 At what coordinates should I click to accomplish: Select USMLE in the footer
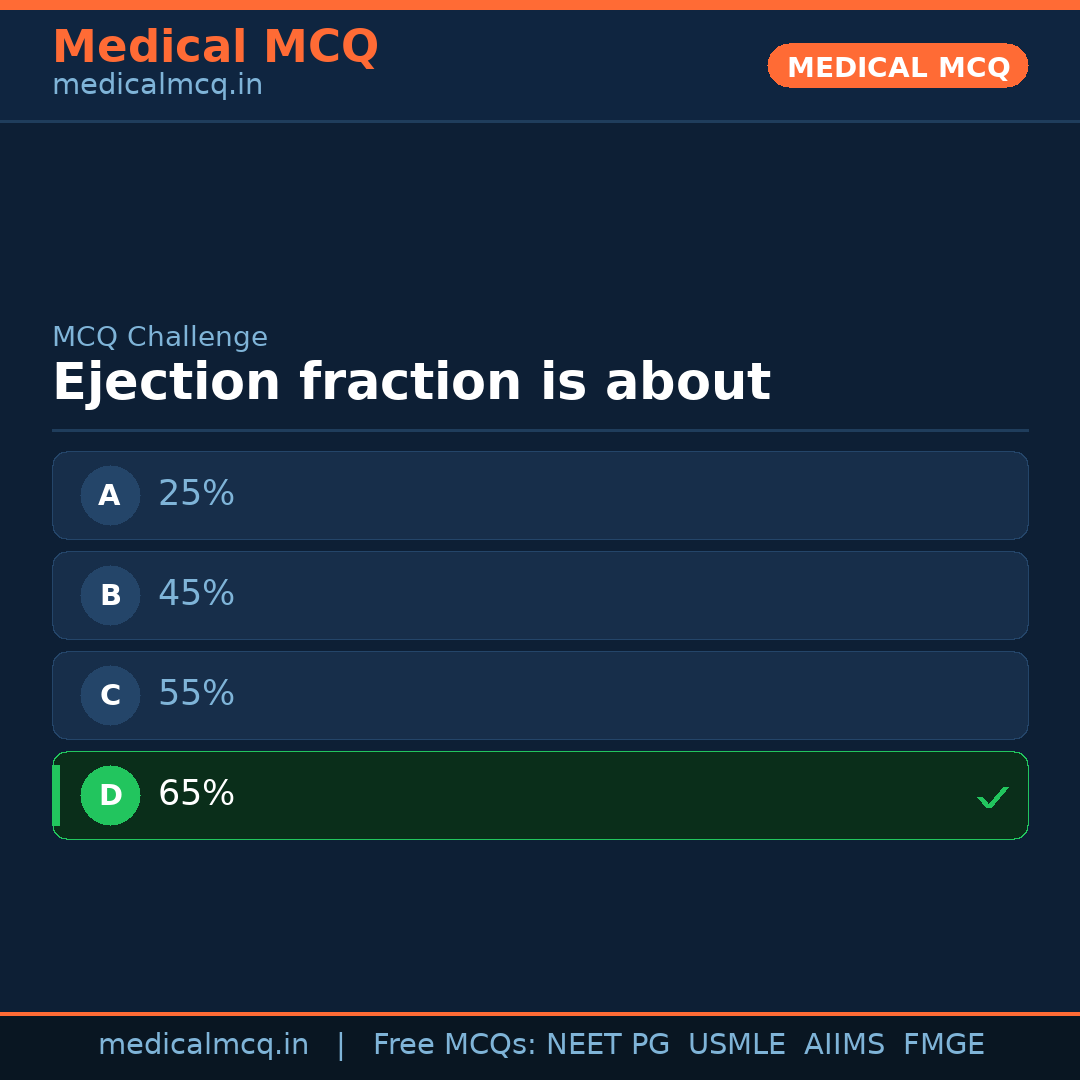pyautogui.click(x=736, y=1045)
